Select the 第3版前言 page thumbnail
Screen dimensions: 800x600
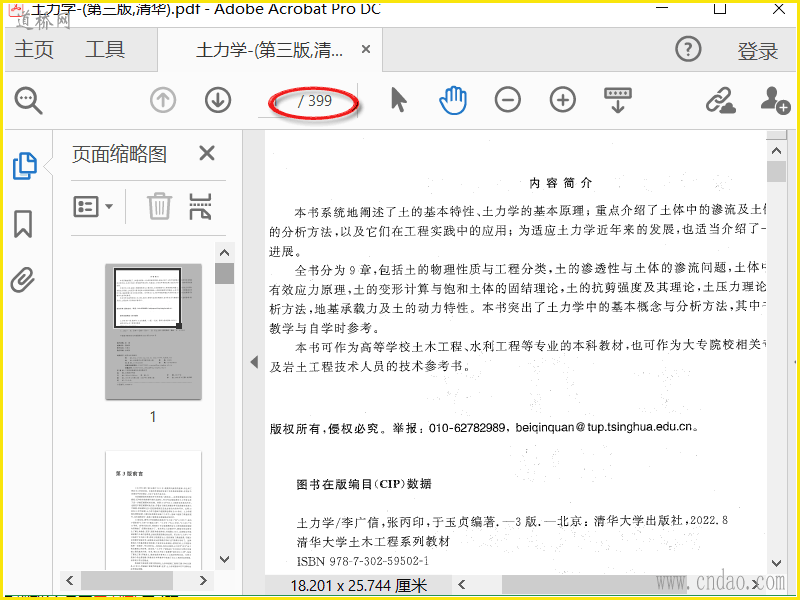154,510
